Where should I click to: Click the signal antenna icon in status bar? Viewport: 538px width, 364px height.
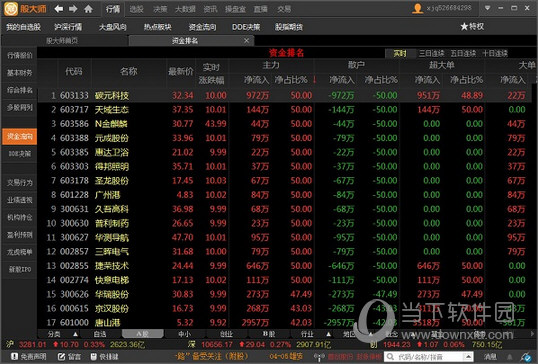[319, 357]
